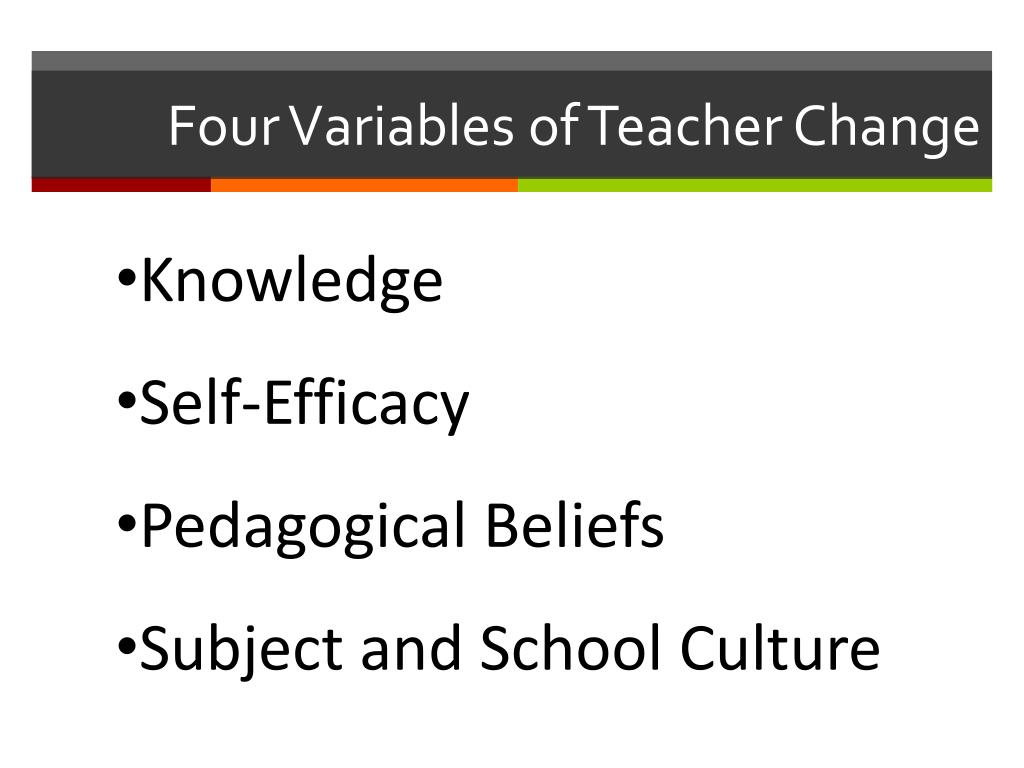Select the bullet dot before Knowledge
The width and height of the screenshot is (1024, 768).
point(127,278)
